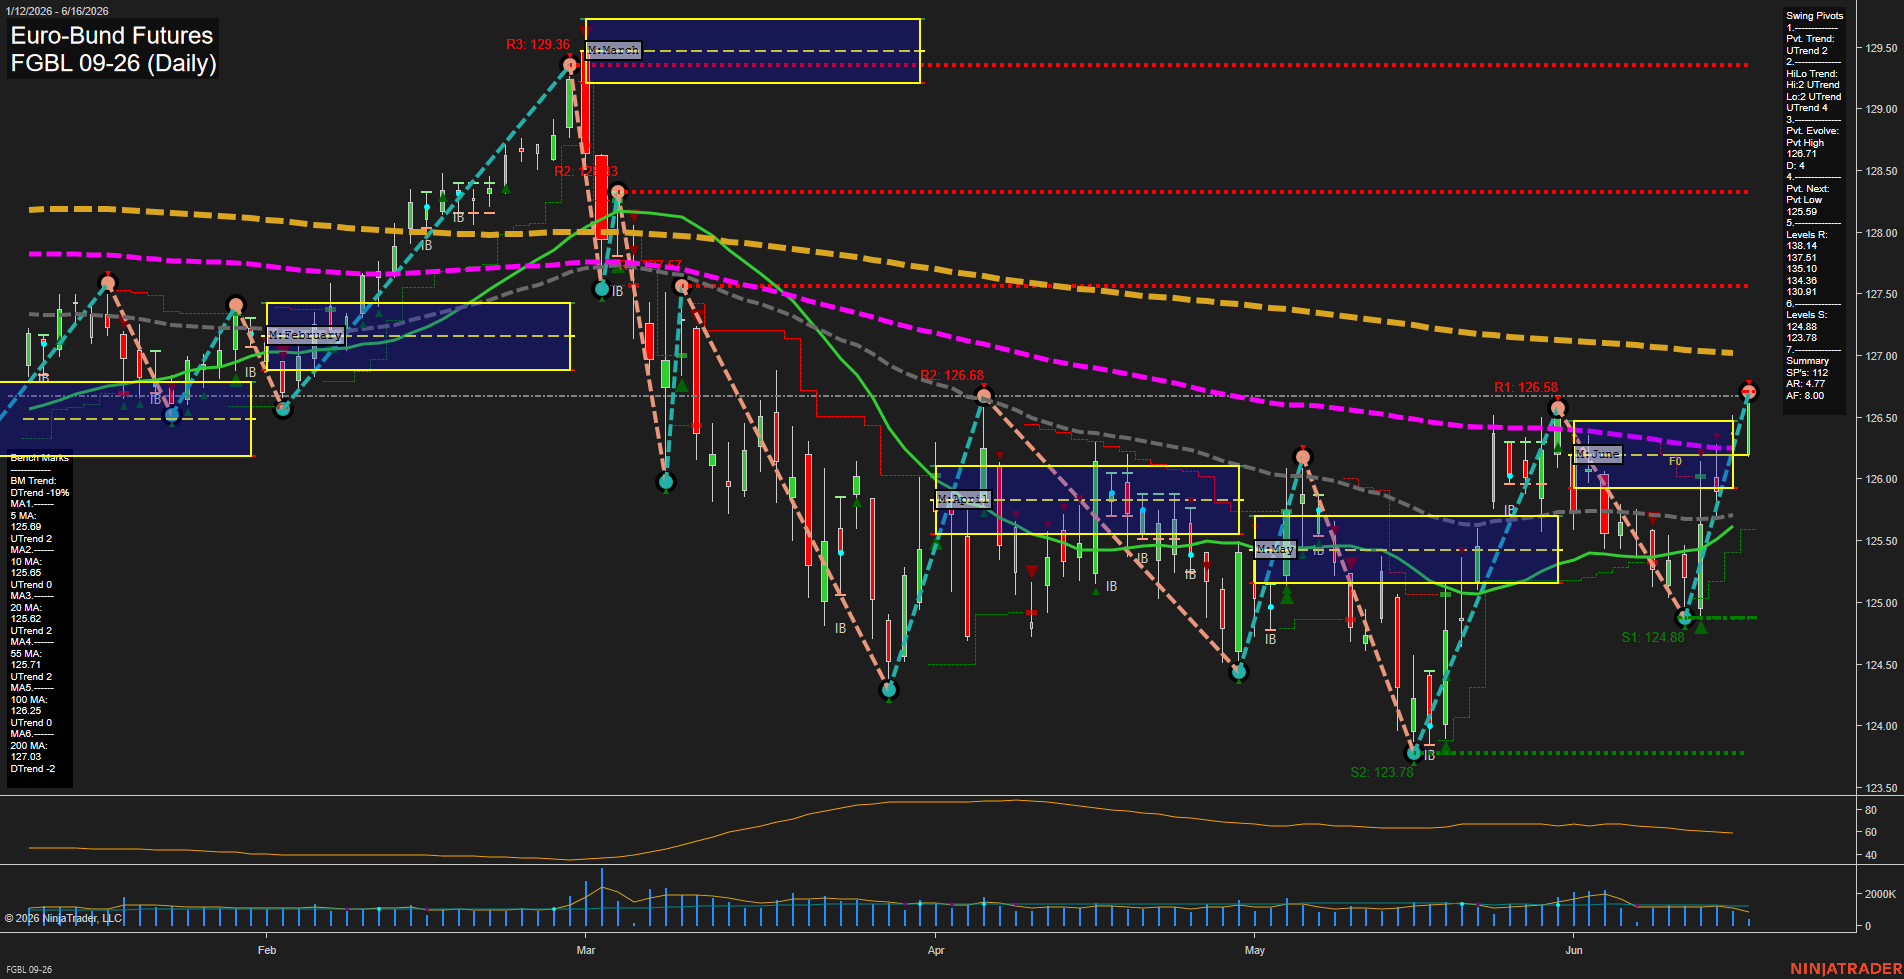Select the FGBL 09-26 (Daily) subtitle
Screen dimensions: 1904x979
tap(113, 63)
